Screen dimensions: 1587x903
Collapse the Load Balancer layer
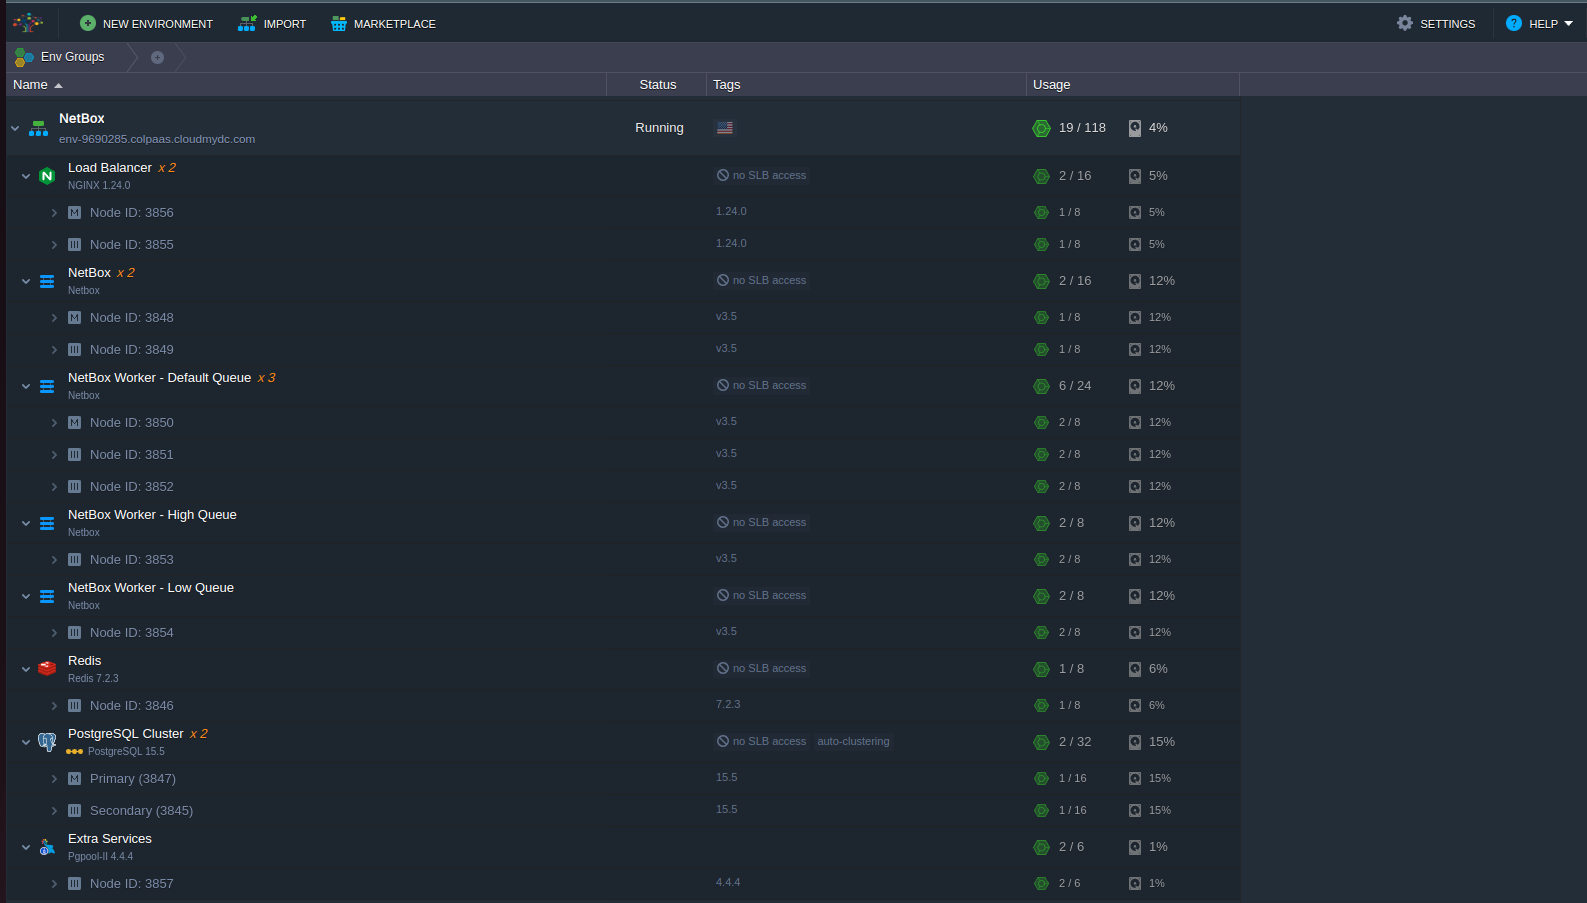coord(26,176)
